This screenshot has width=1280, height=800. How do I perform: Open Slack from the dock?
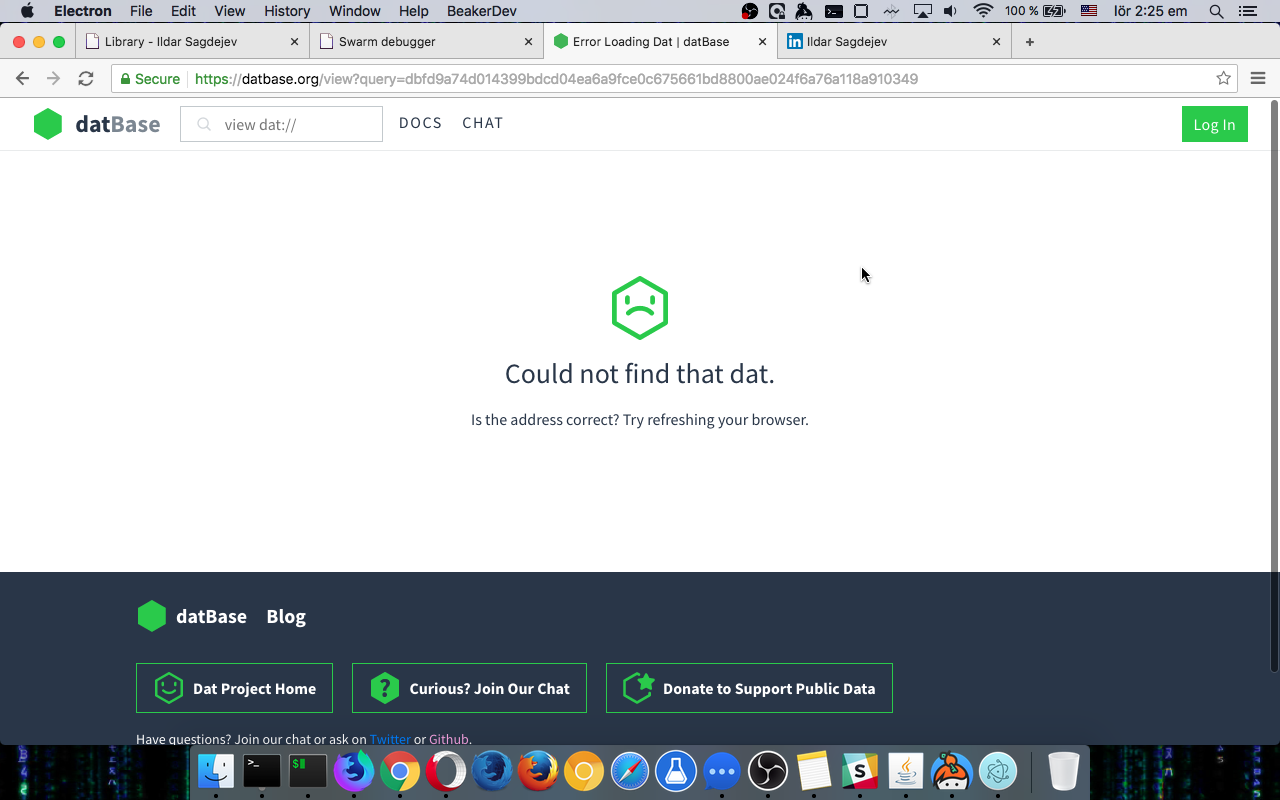click(858, 771)
